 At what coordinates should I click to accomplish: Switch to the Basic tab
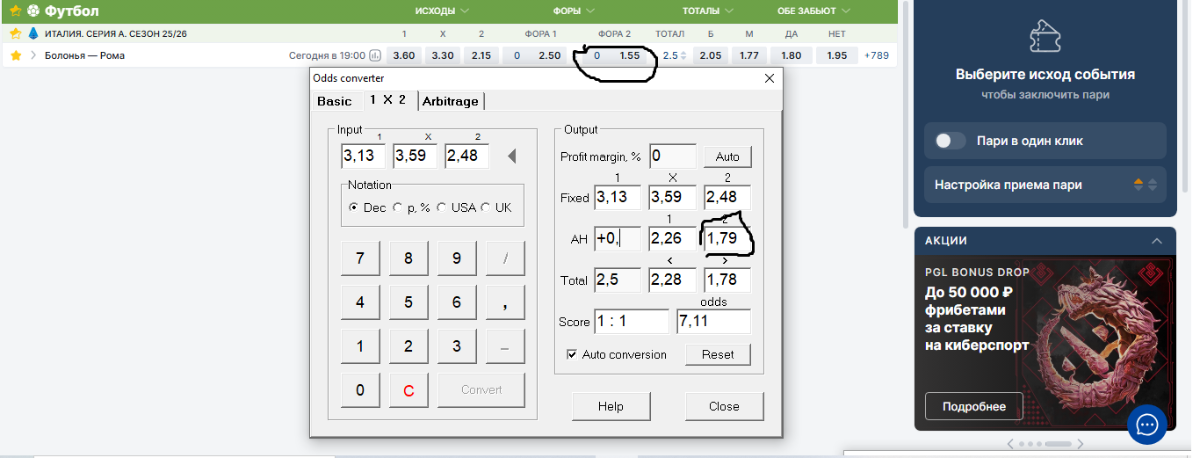(334, 101)
